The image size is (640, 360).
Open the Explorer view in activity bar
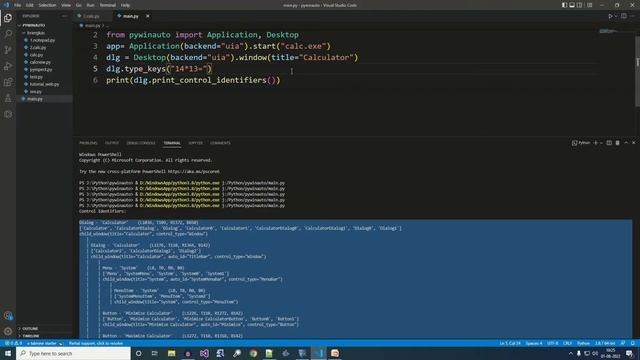8,18
